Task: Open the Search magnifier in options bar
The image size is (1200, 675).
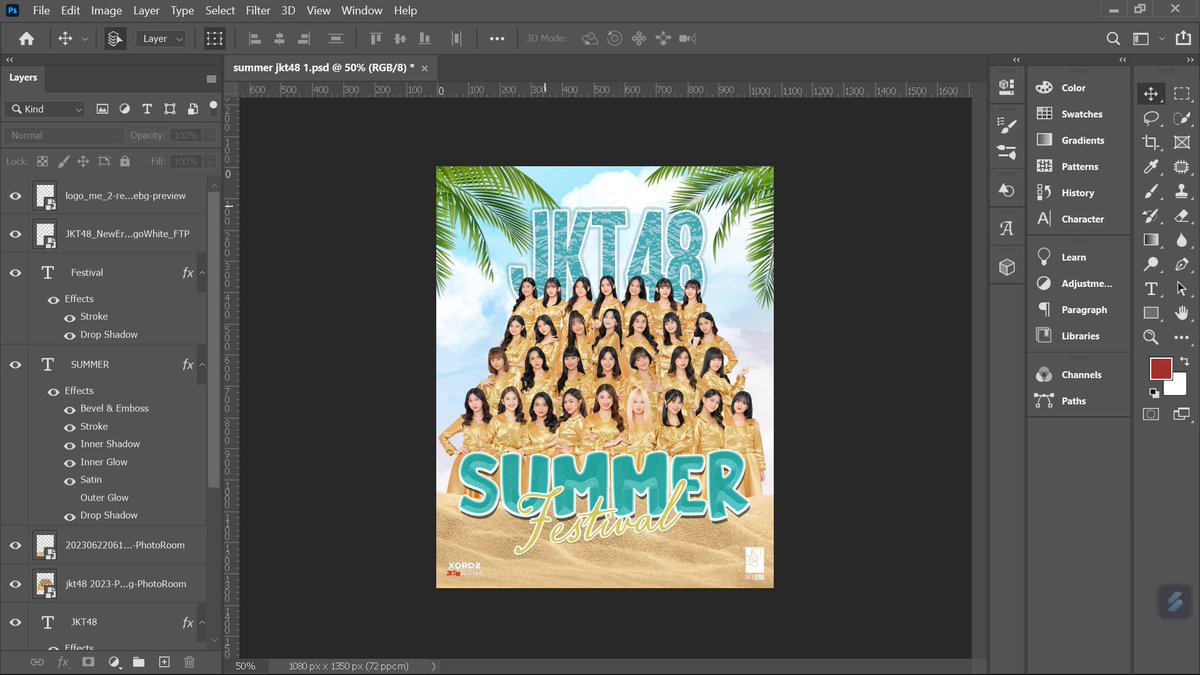Action: click(x=1113, y=38)
